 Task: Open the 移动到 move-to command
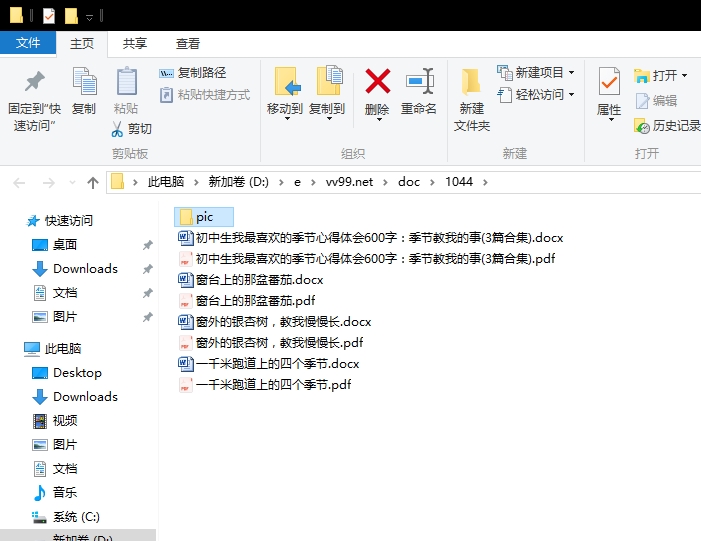[x=285, y=94]
